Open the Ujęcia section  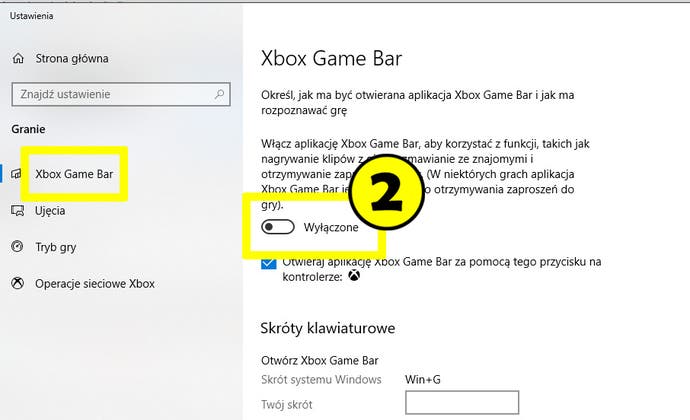[x=50, y=211]
